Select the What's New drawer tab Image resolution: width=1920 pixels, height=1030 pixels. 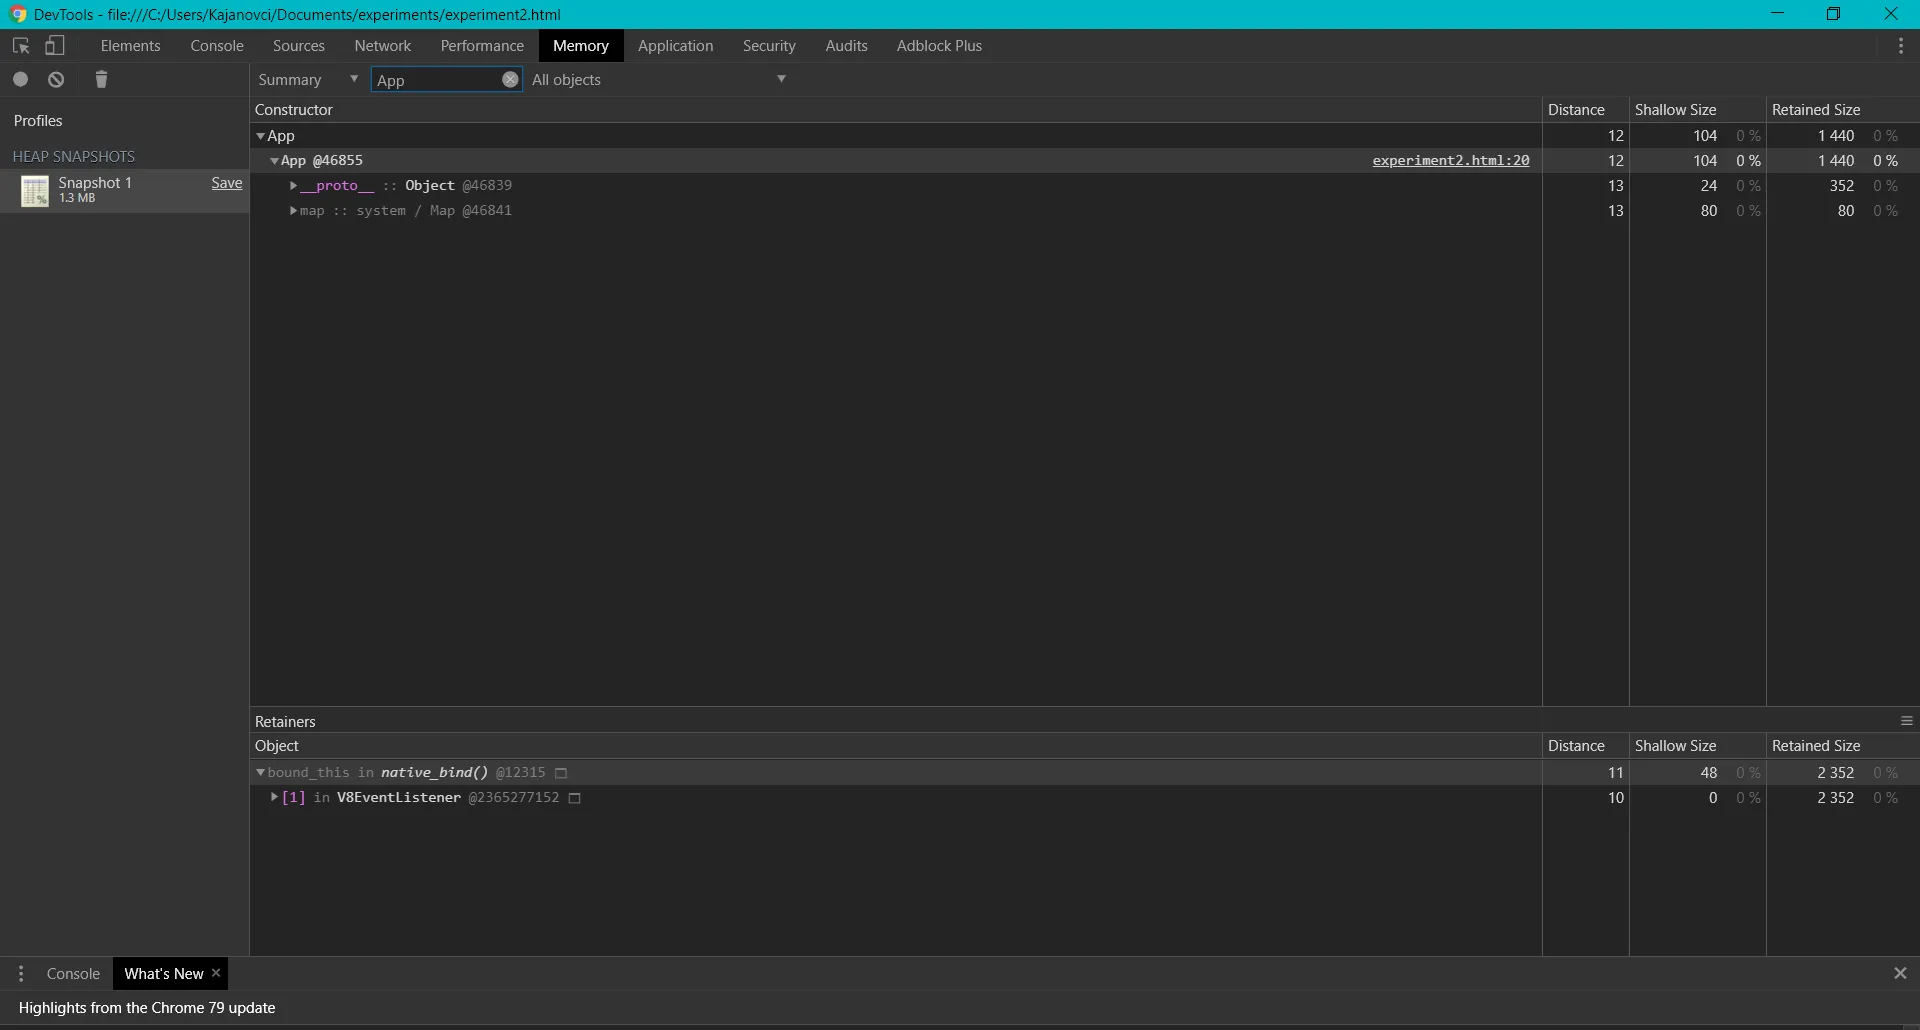click(164, 974)
